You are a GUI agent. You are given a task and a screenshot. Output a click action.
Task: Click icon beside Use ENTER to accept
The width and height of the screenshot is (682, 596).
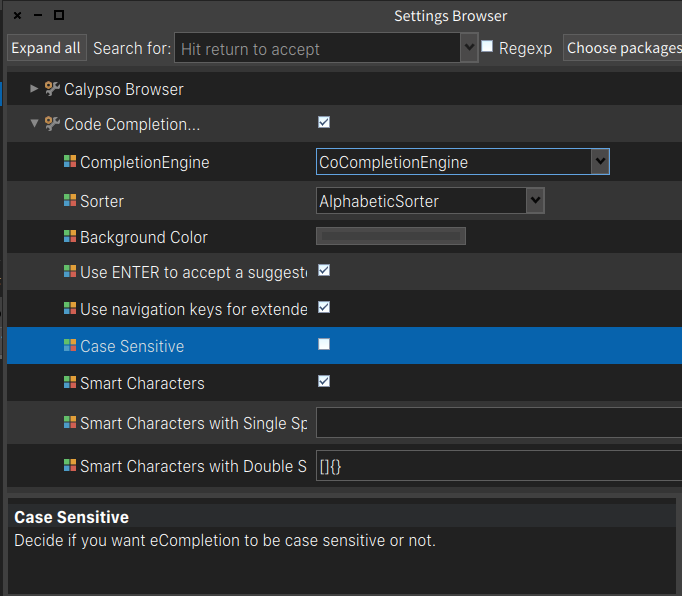(x=69, y=272)
